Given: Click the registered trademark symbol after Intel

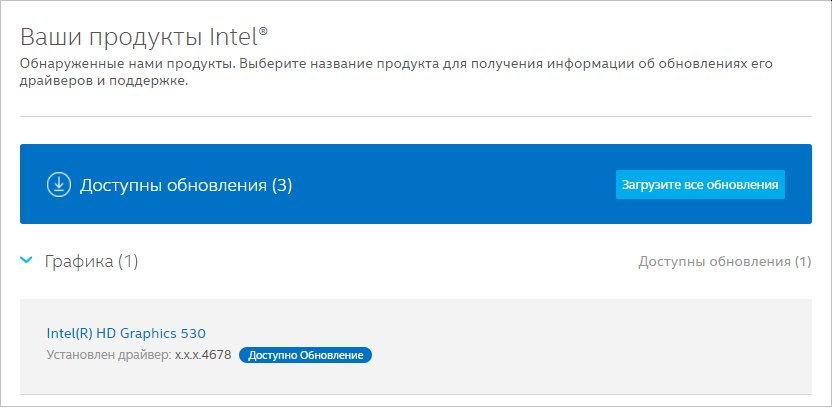Looking at the screenshot, I should 263,31.
